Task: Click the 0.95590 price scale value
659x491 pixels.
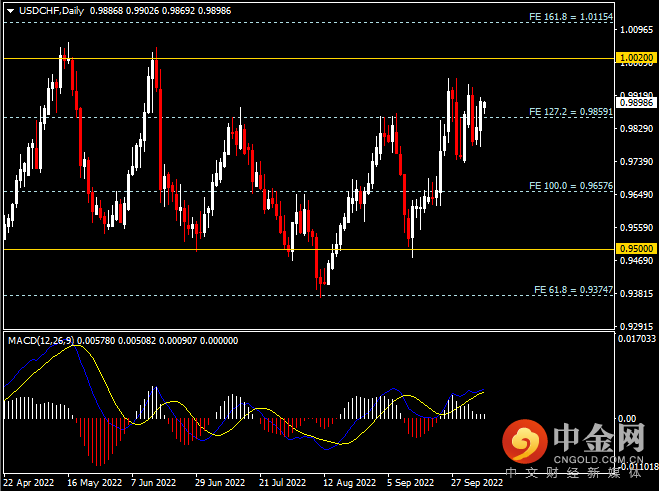Action: click(x=637, y=227)
